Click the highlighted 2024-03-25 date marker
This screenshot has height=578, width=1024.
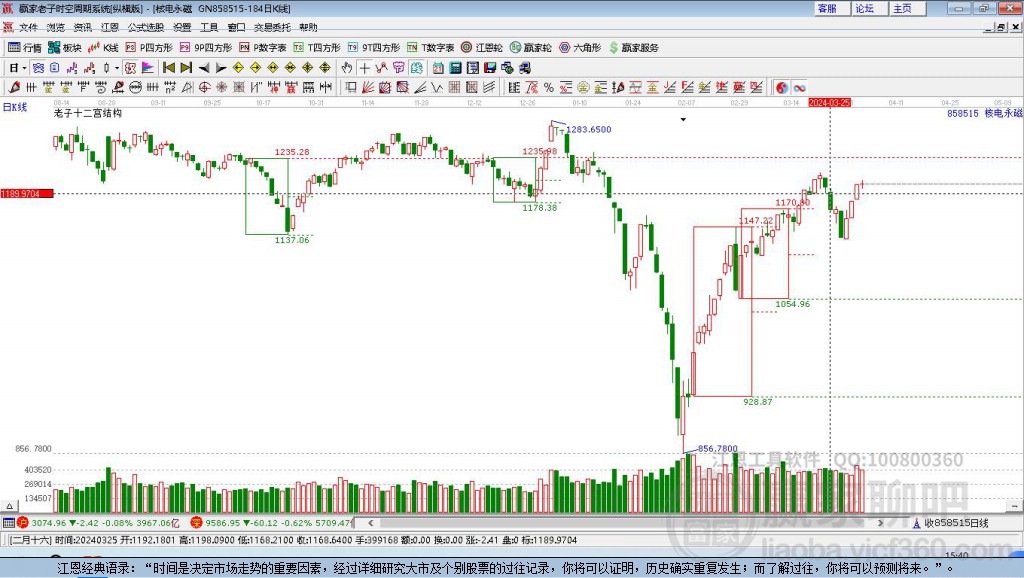point(829,103)
